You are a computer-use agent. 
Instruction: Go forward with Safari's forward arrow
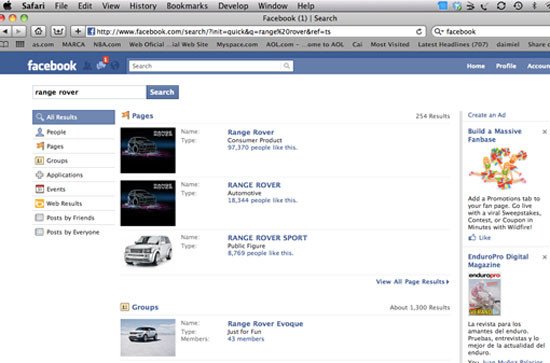(18, 32)
